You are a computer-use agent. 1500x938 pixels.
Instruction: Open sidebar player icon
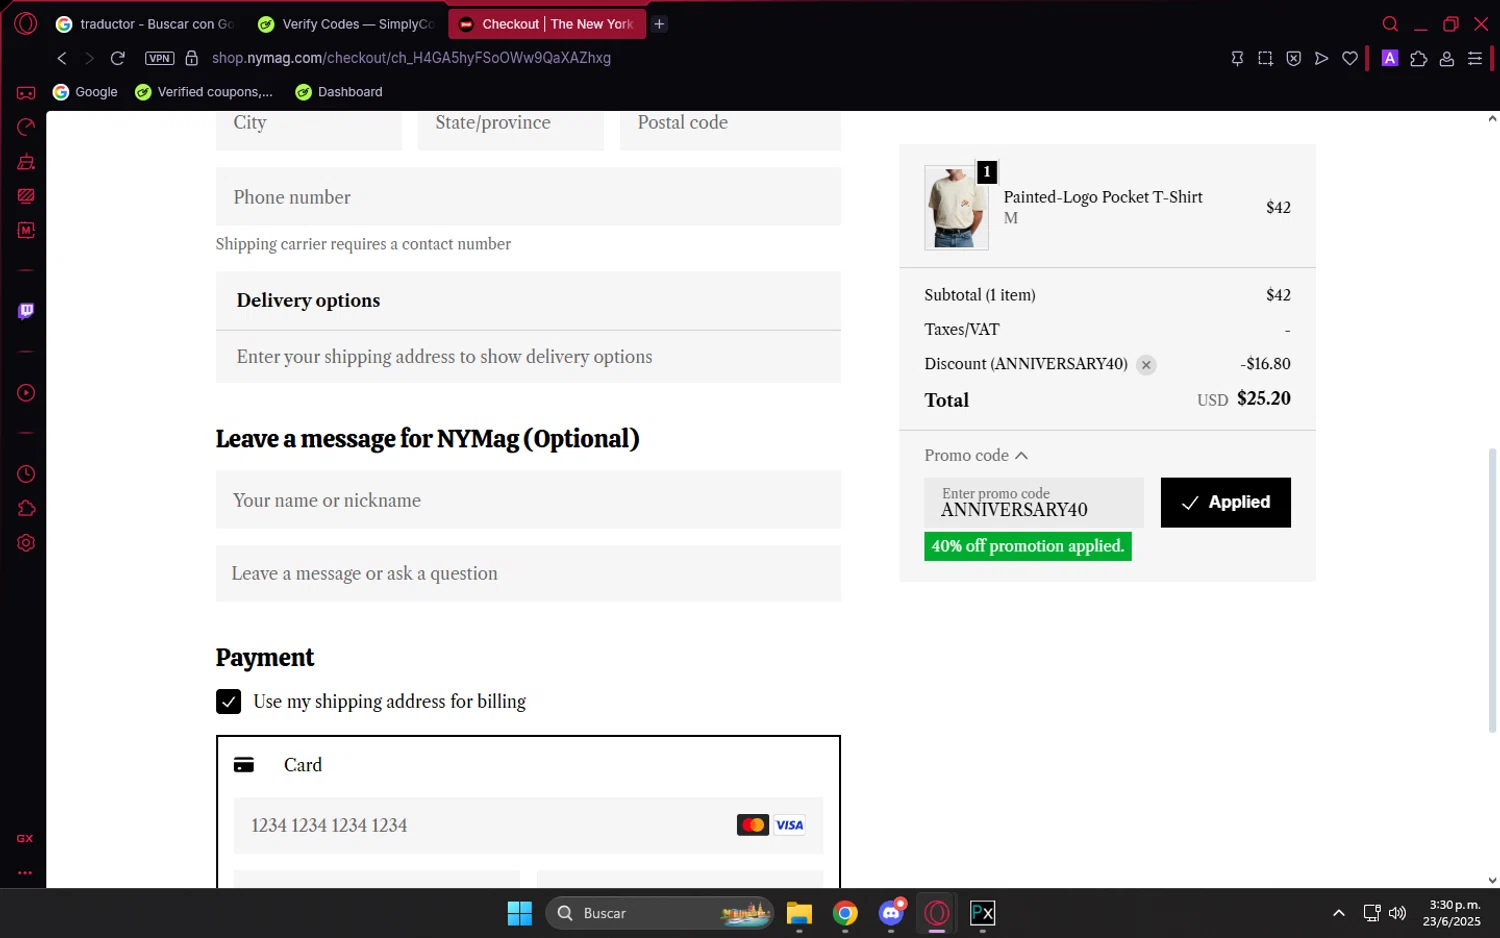[26, 393]
